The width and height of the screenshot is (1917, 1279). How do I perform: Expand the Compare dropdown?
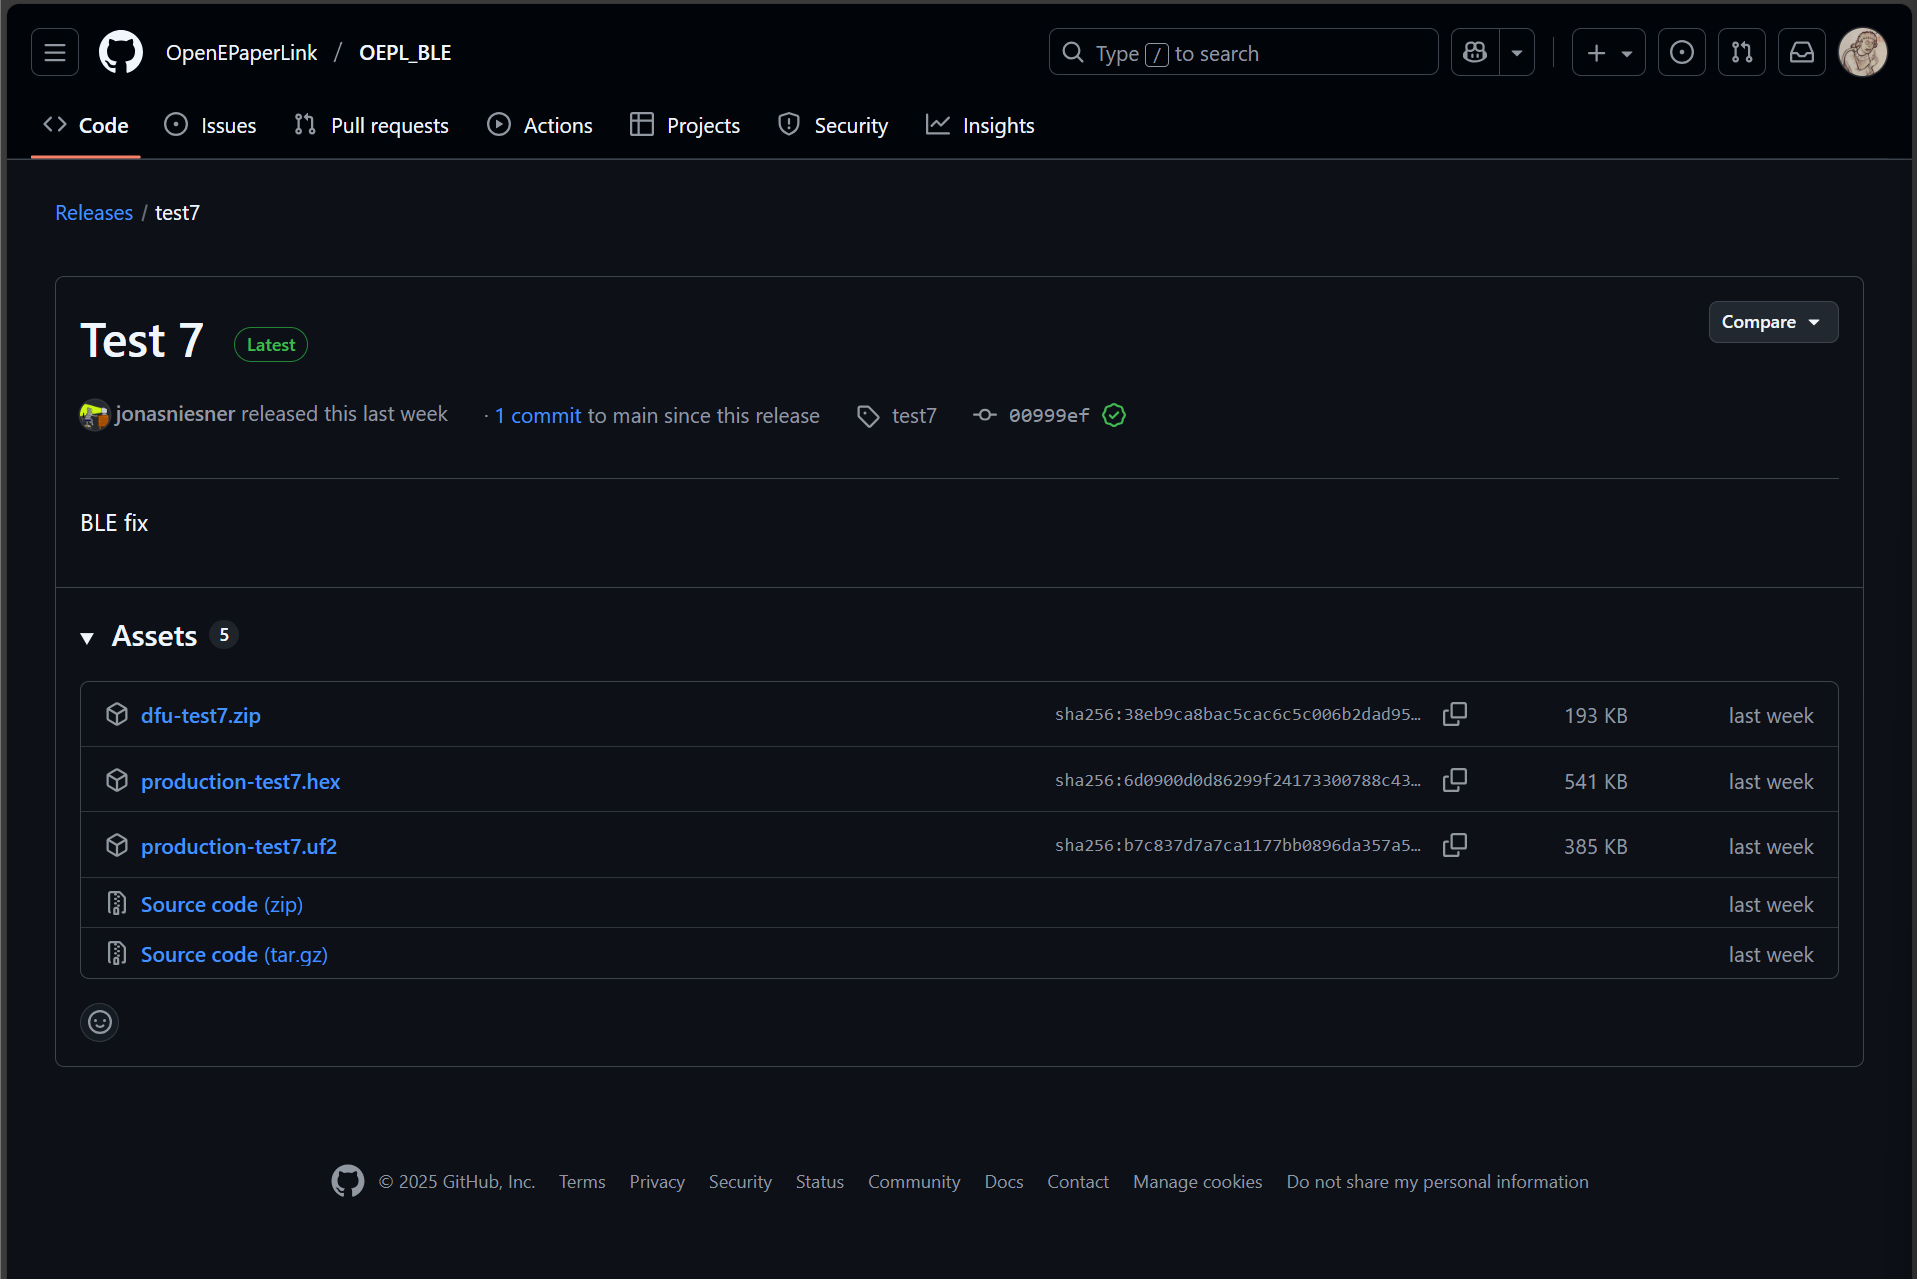click(x=1772, y=322)
